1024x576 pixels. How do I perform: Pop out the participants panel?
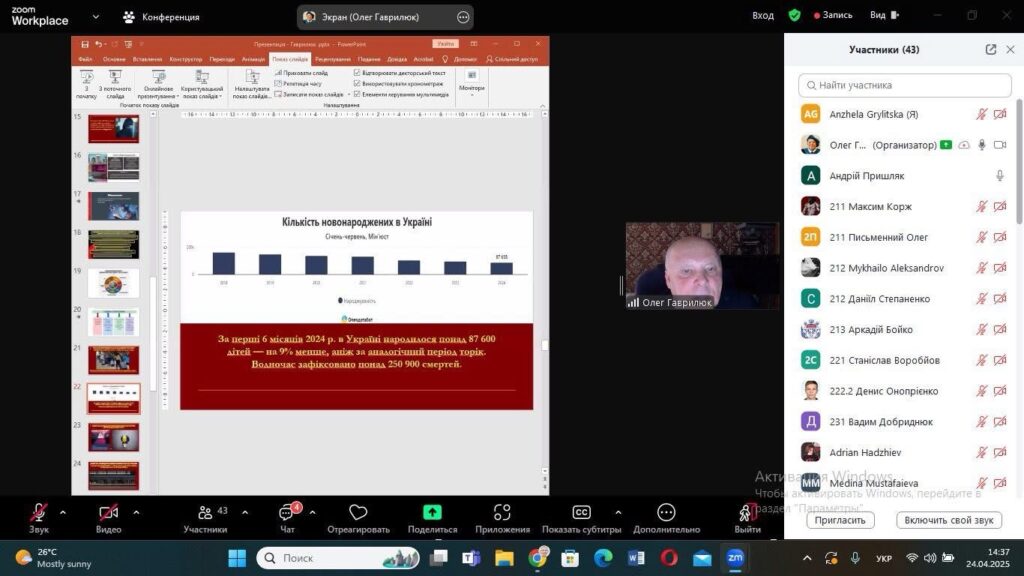point(990,50)
